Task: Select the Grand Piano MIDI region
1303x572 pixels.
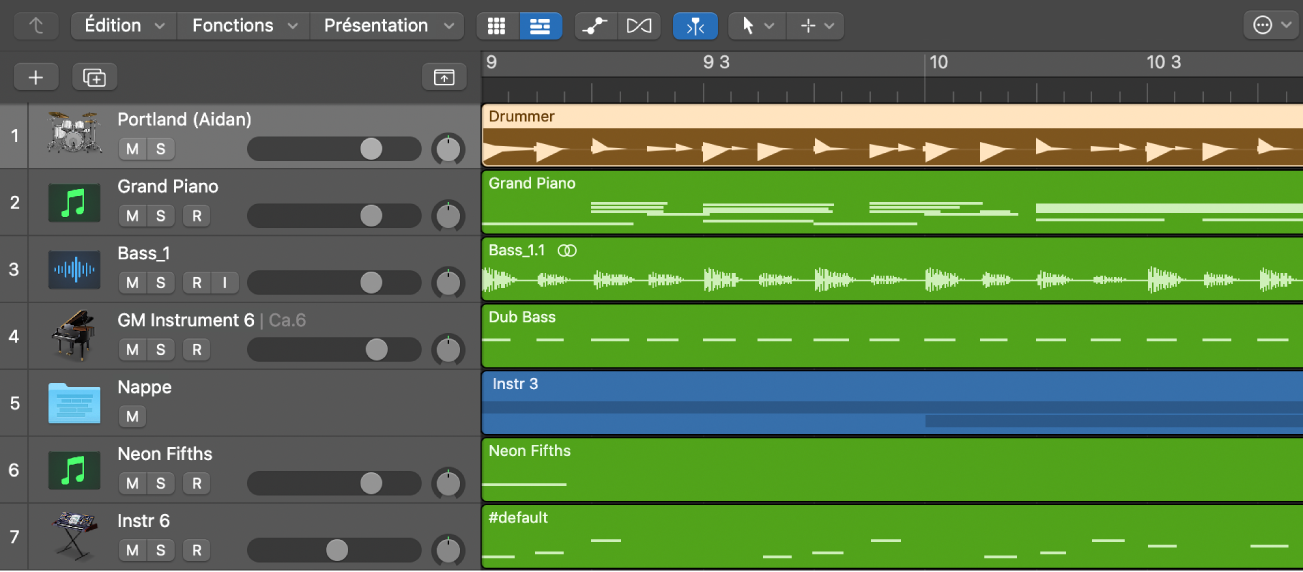Action: [892, 202]
